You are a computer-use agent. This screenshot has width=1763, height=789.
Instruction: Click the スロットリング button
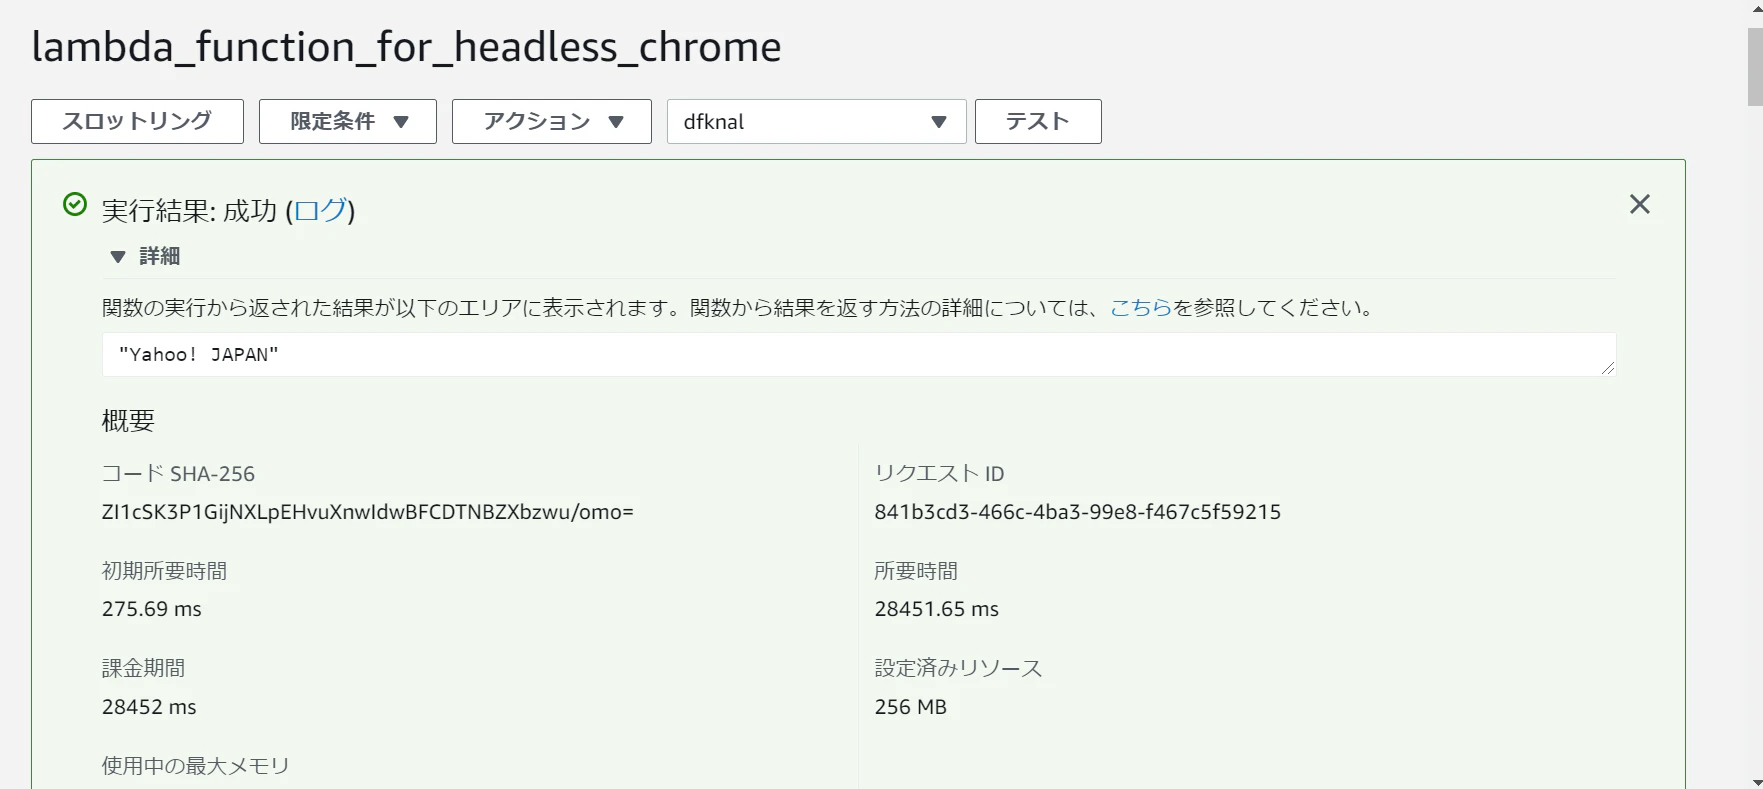pos(137,121)
